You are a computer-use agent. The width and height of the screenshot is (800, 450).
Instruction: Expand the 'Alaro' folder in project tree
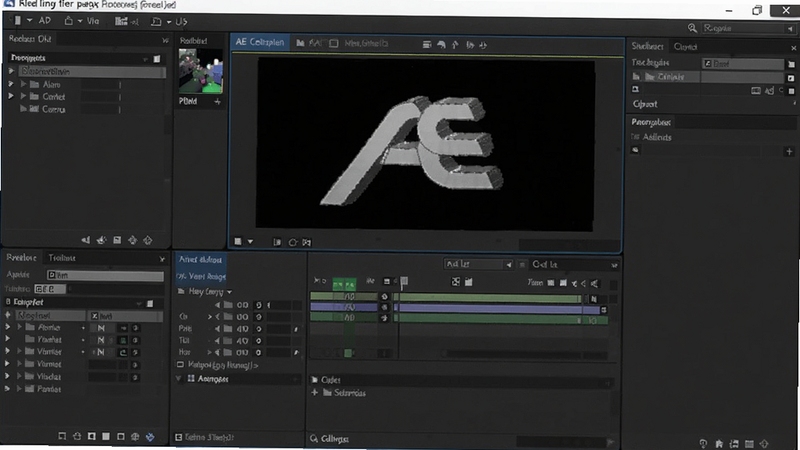tap(23, 84)
